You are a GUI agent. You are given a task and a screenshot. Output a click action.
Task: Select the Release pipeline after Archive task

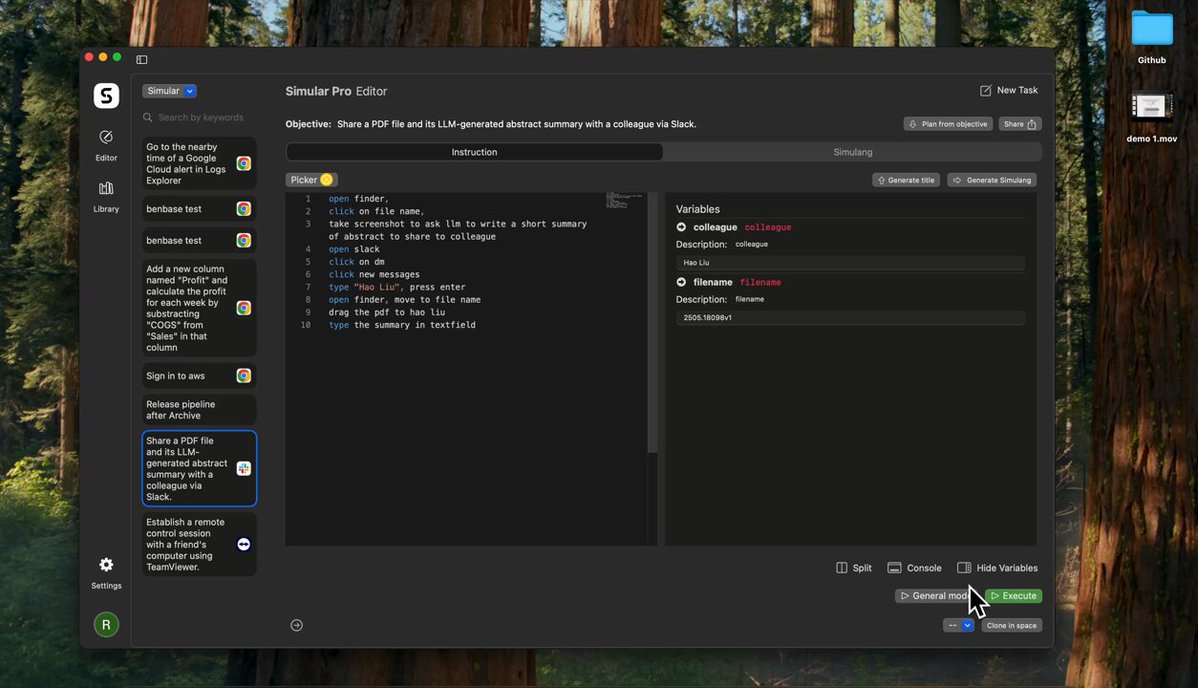pyautogui.click(x=199, y=410)
